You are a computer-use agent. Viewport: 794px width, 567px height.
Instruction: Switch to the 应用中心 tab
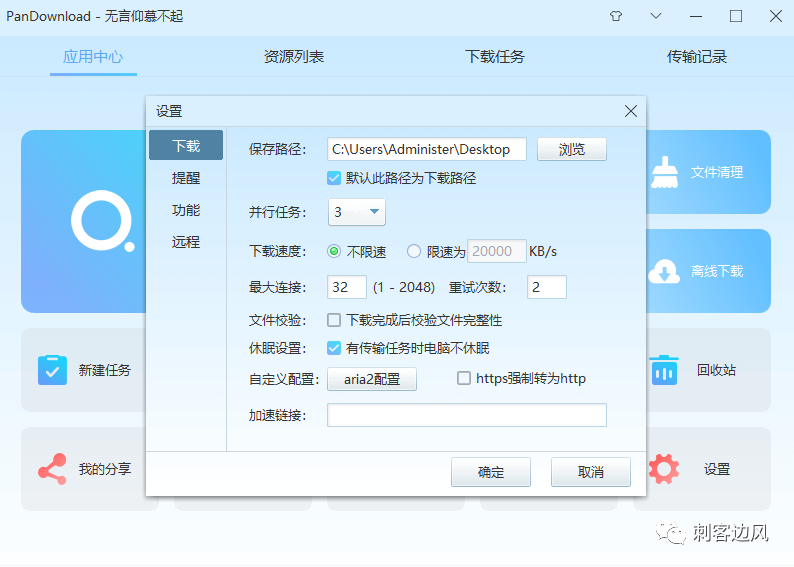[x=93, y=57]
